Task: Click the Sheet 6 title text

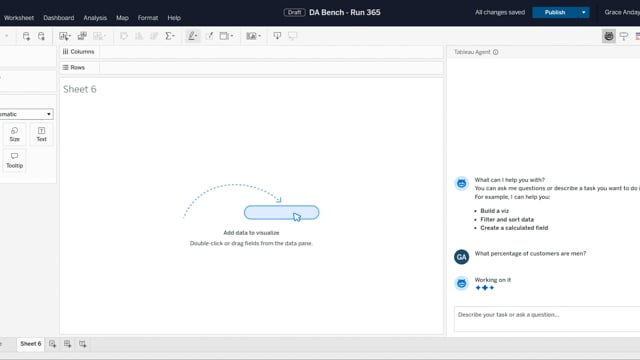Action: coord(80,89)
